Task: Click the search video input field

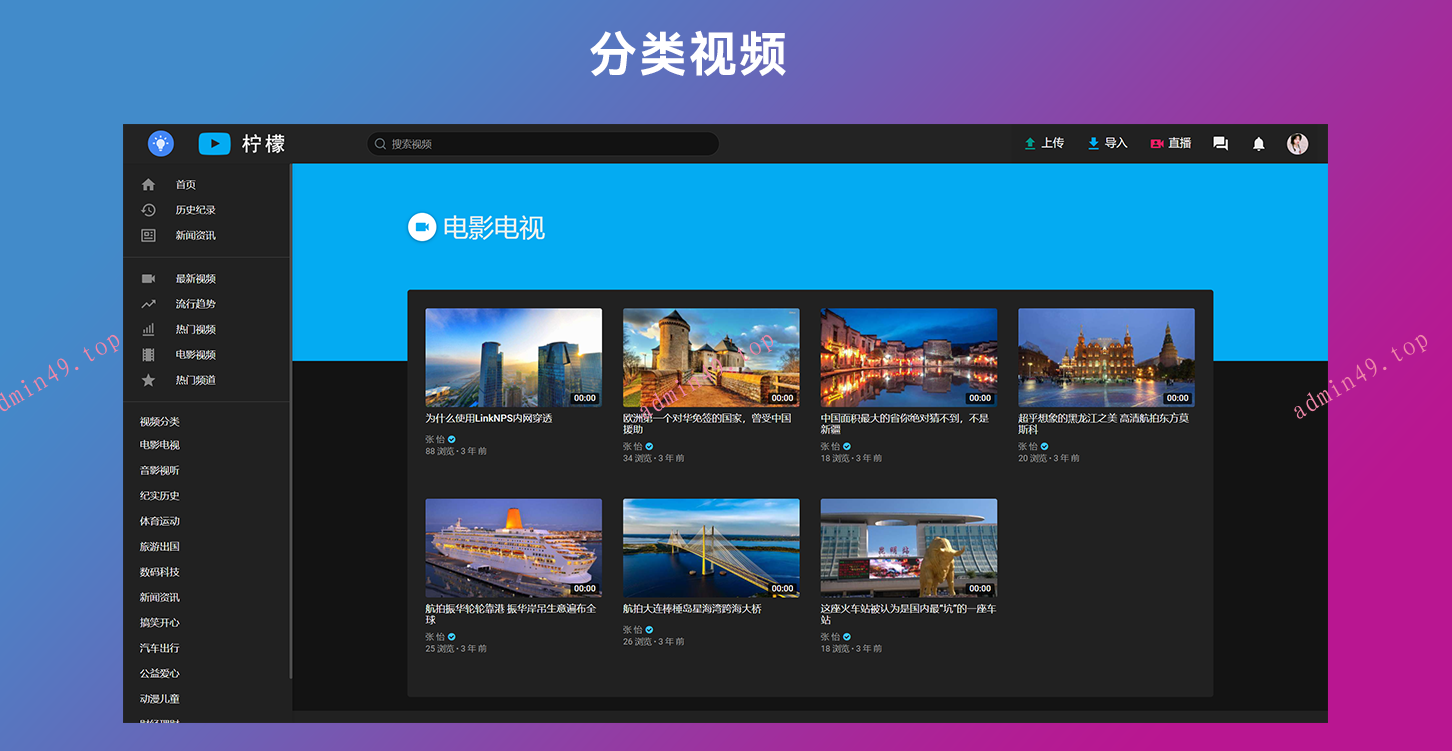Action: tap(545, 144)
